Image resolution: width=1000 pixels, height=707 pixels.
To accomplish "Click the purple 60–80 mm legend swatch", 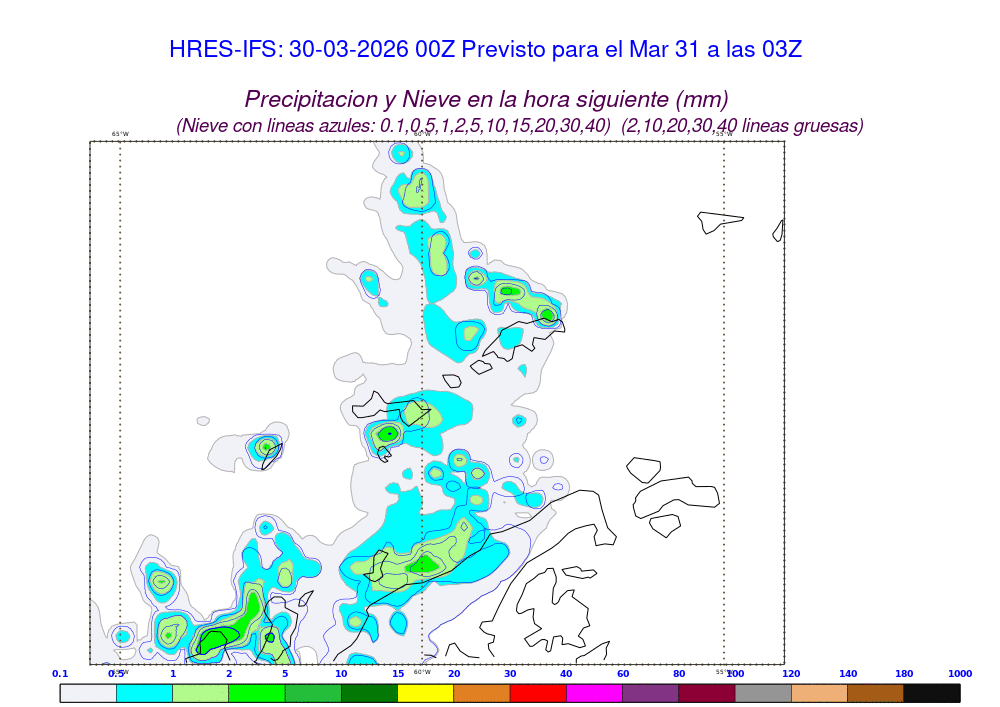I will [650, 693].
